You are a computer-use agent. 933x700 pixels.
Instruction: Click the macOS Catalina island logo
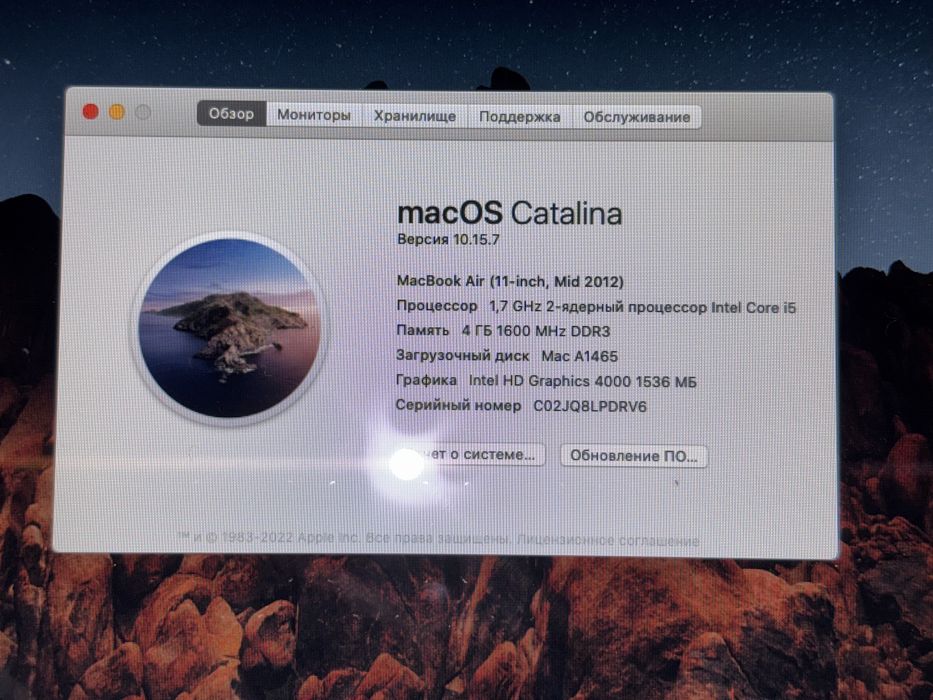point(229,329)
